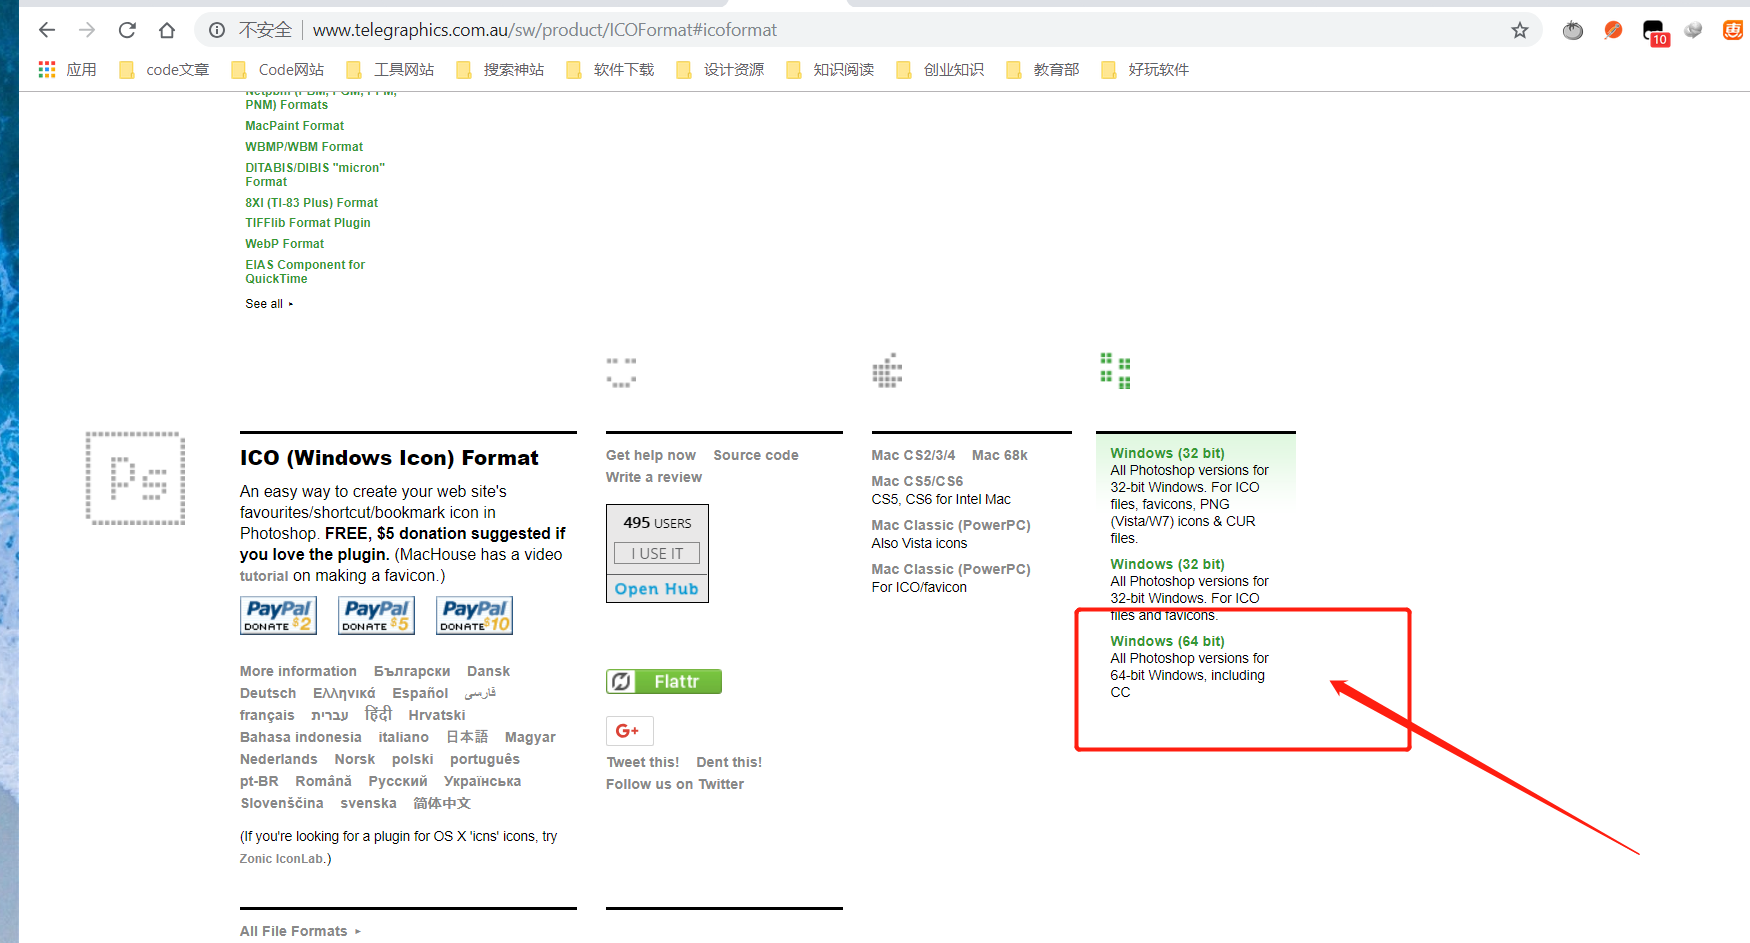Open the 教育部 bookmark folder
Viewport: 1750px width, 943px height.
pos(1043,69)
